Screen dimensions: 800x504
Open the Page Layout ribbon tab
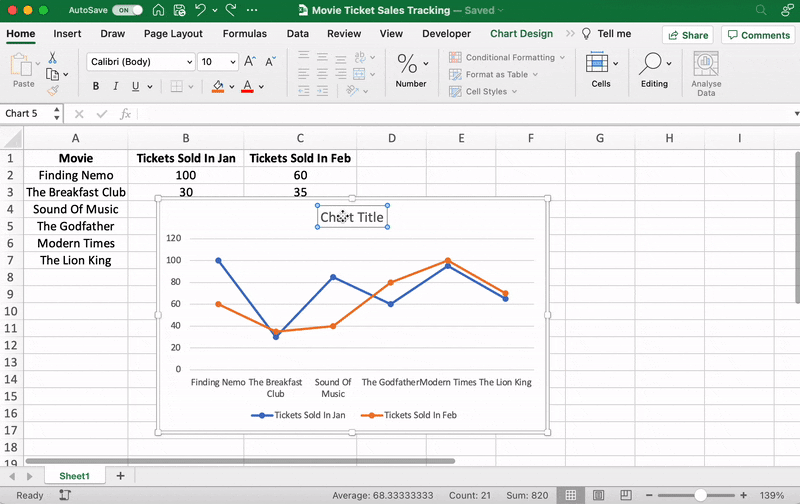(173, 34)
